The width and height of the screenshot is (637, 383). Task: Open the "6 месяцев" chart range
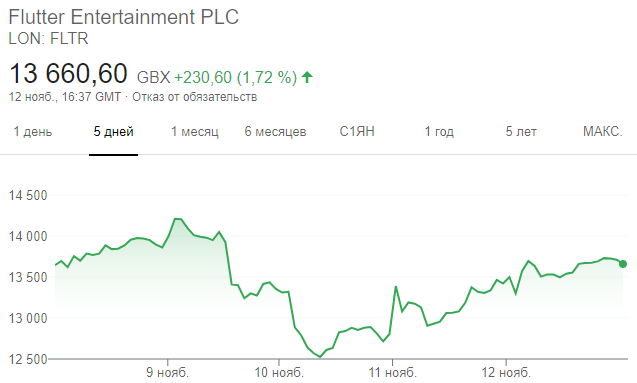coord(275,132)
